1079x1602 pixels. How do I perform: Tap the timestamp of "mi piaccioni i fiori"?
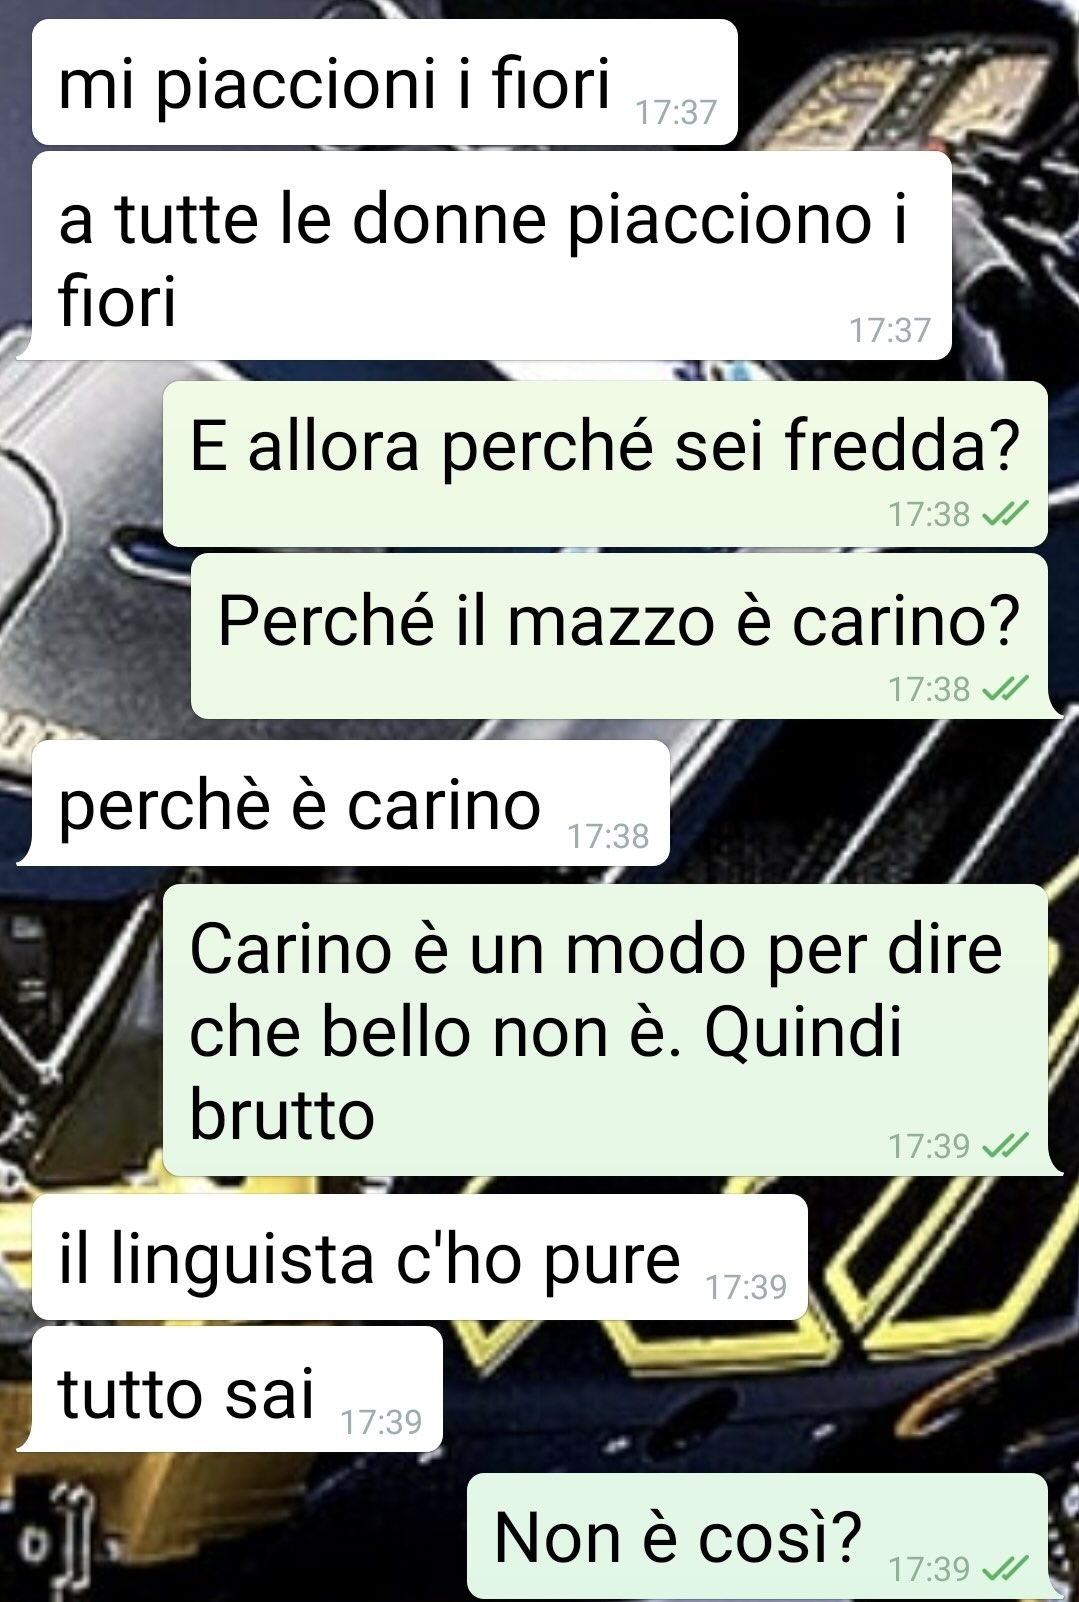[677, 112]
